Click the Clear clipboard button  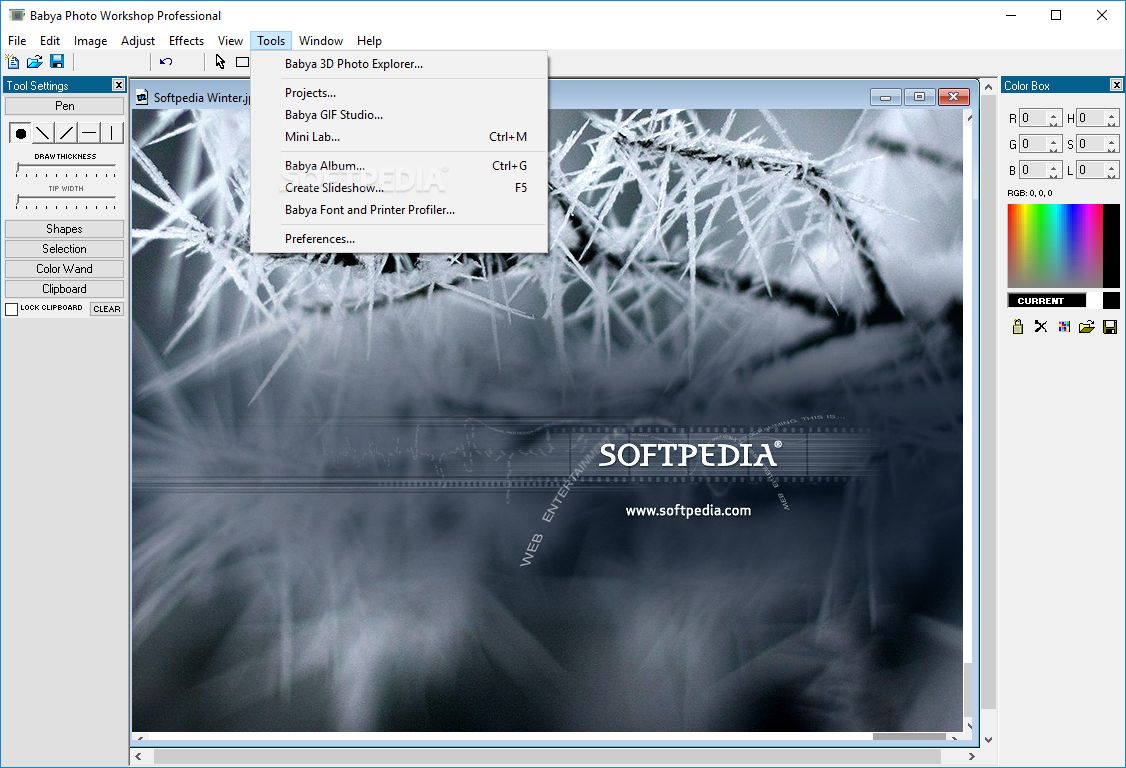107,309
